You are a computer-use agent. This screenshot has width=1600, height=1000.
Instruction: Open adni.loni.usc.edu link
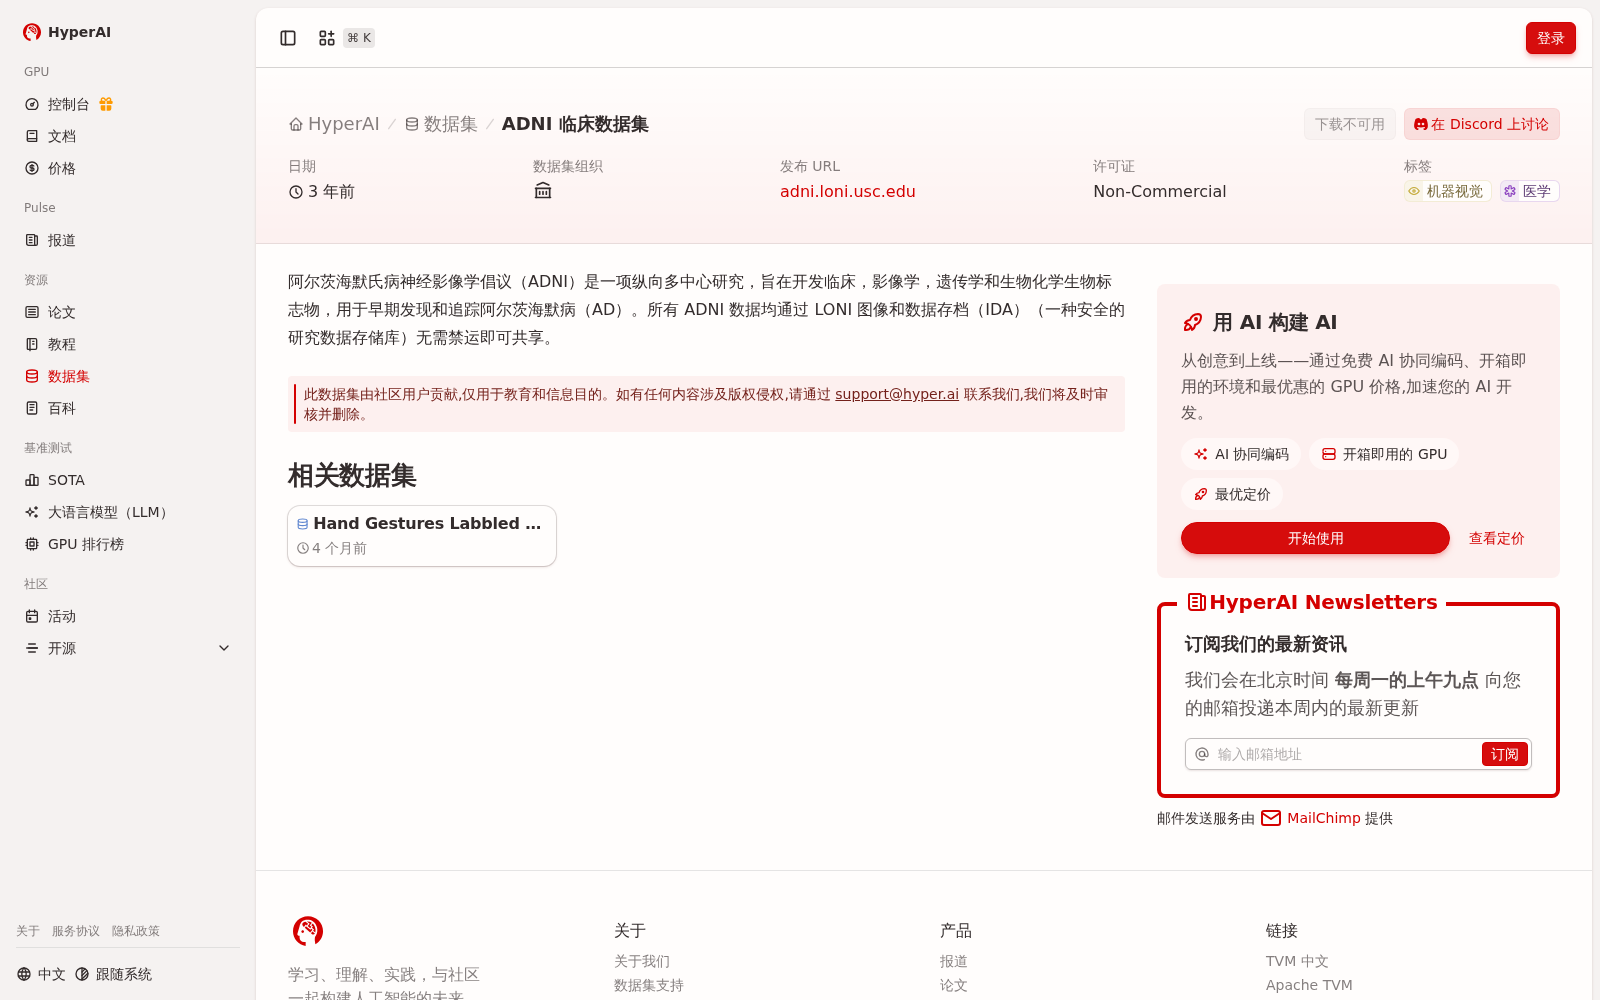pyautogui.click(x=848, y=191)
